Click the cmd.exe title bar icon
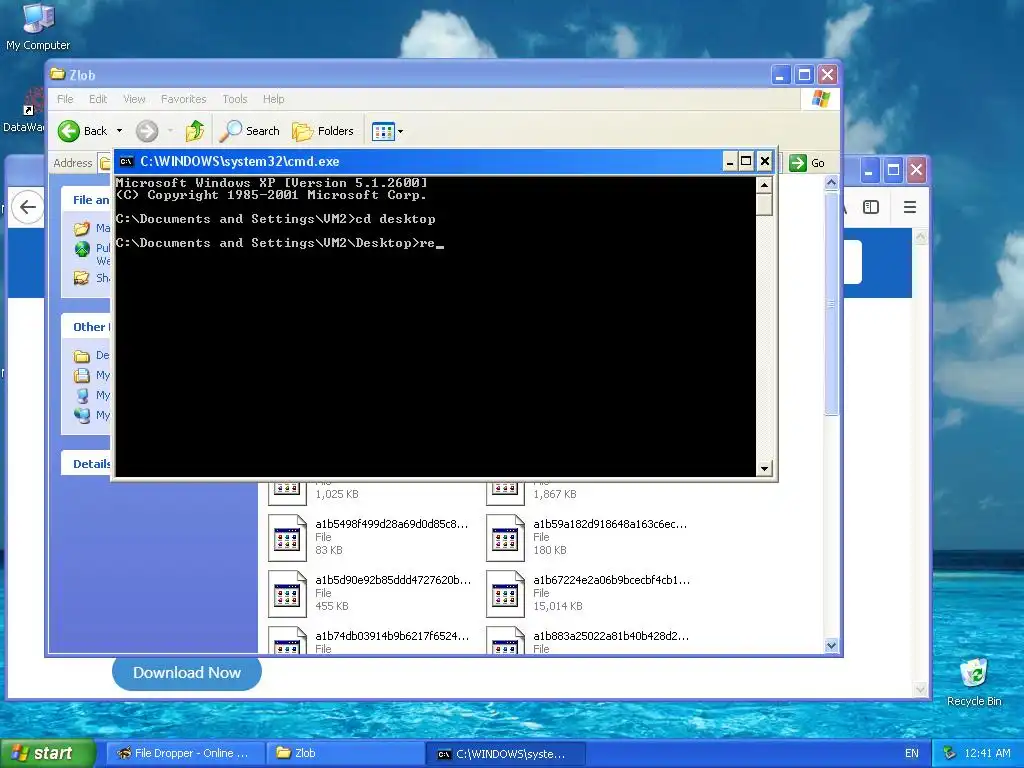Screen dimensions: 1024x768 127,161
